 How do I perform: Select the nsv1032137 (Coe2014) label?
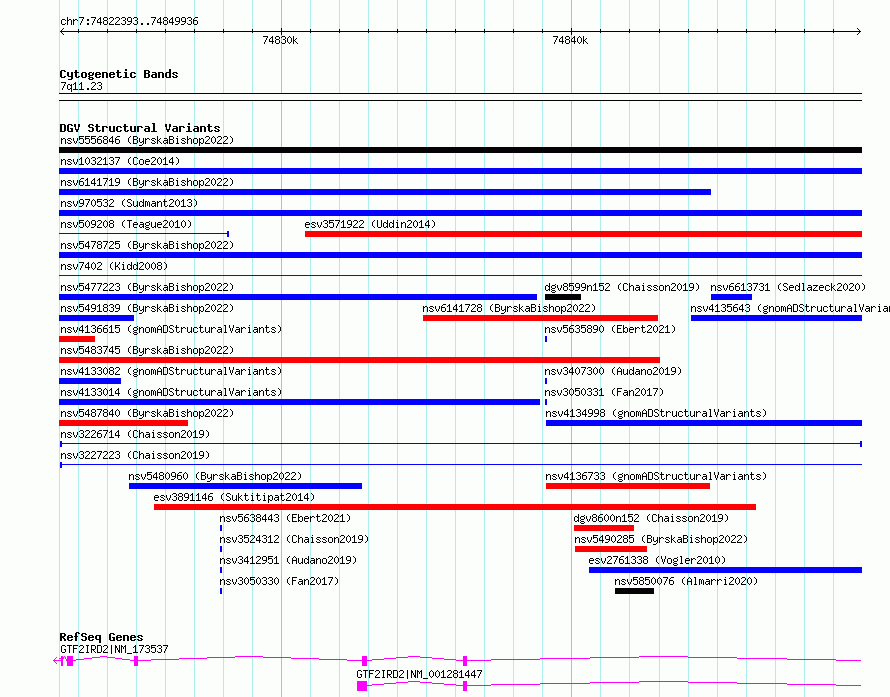pos(120,161)
